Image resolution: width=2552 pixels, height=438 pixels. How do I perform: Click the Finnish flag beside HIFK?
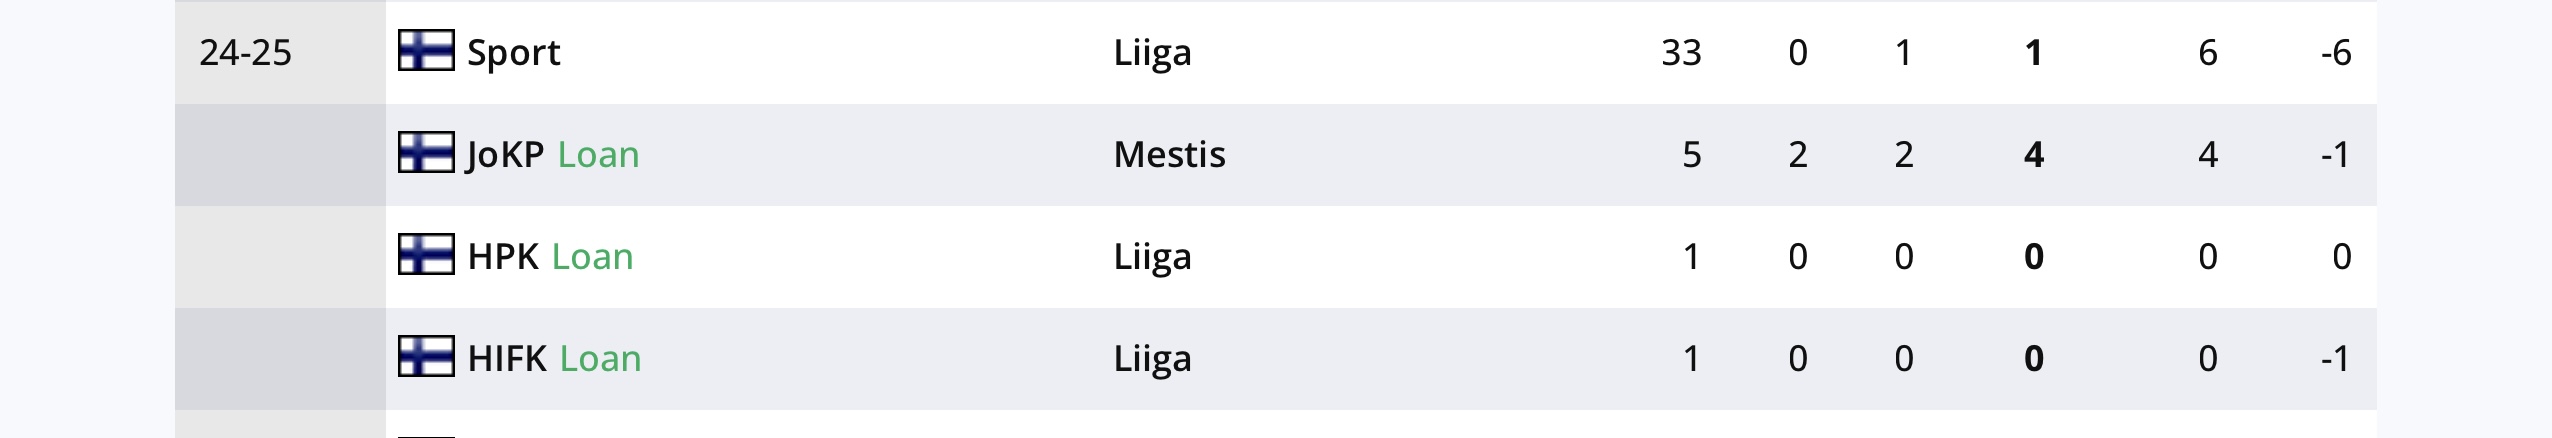coord(426,357)
